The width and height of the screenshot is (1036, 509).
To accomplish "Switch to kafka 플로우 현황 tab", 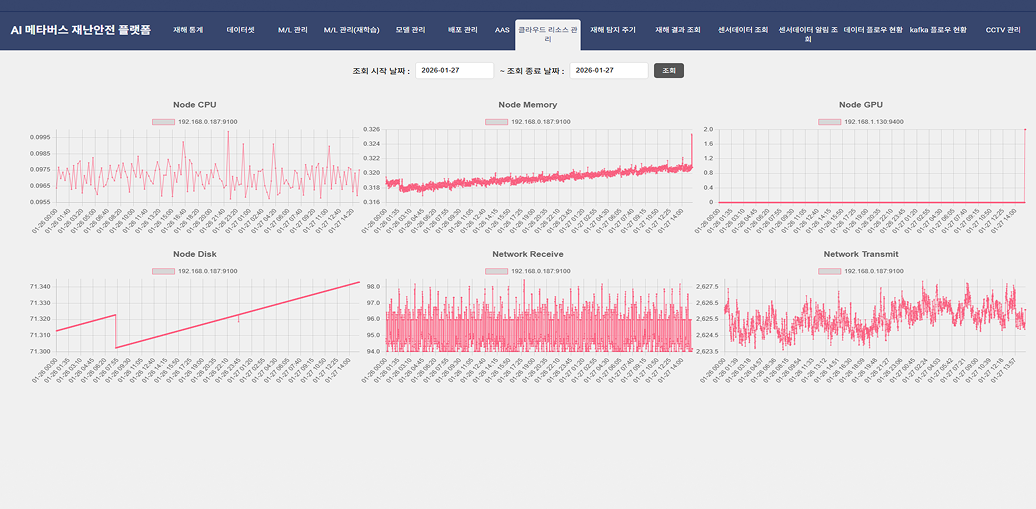I will (938, 30).
